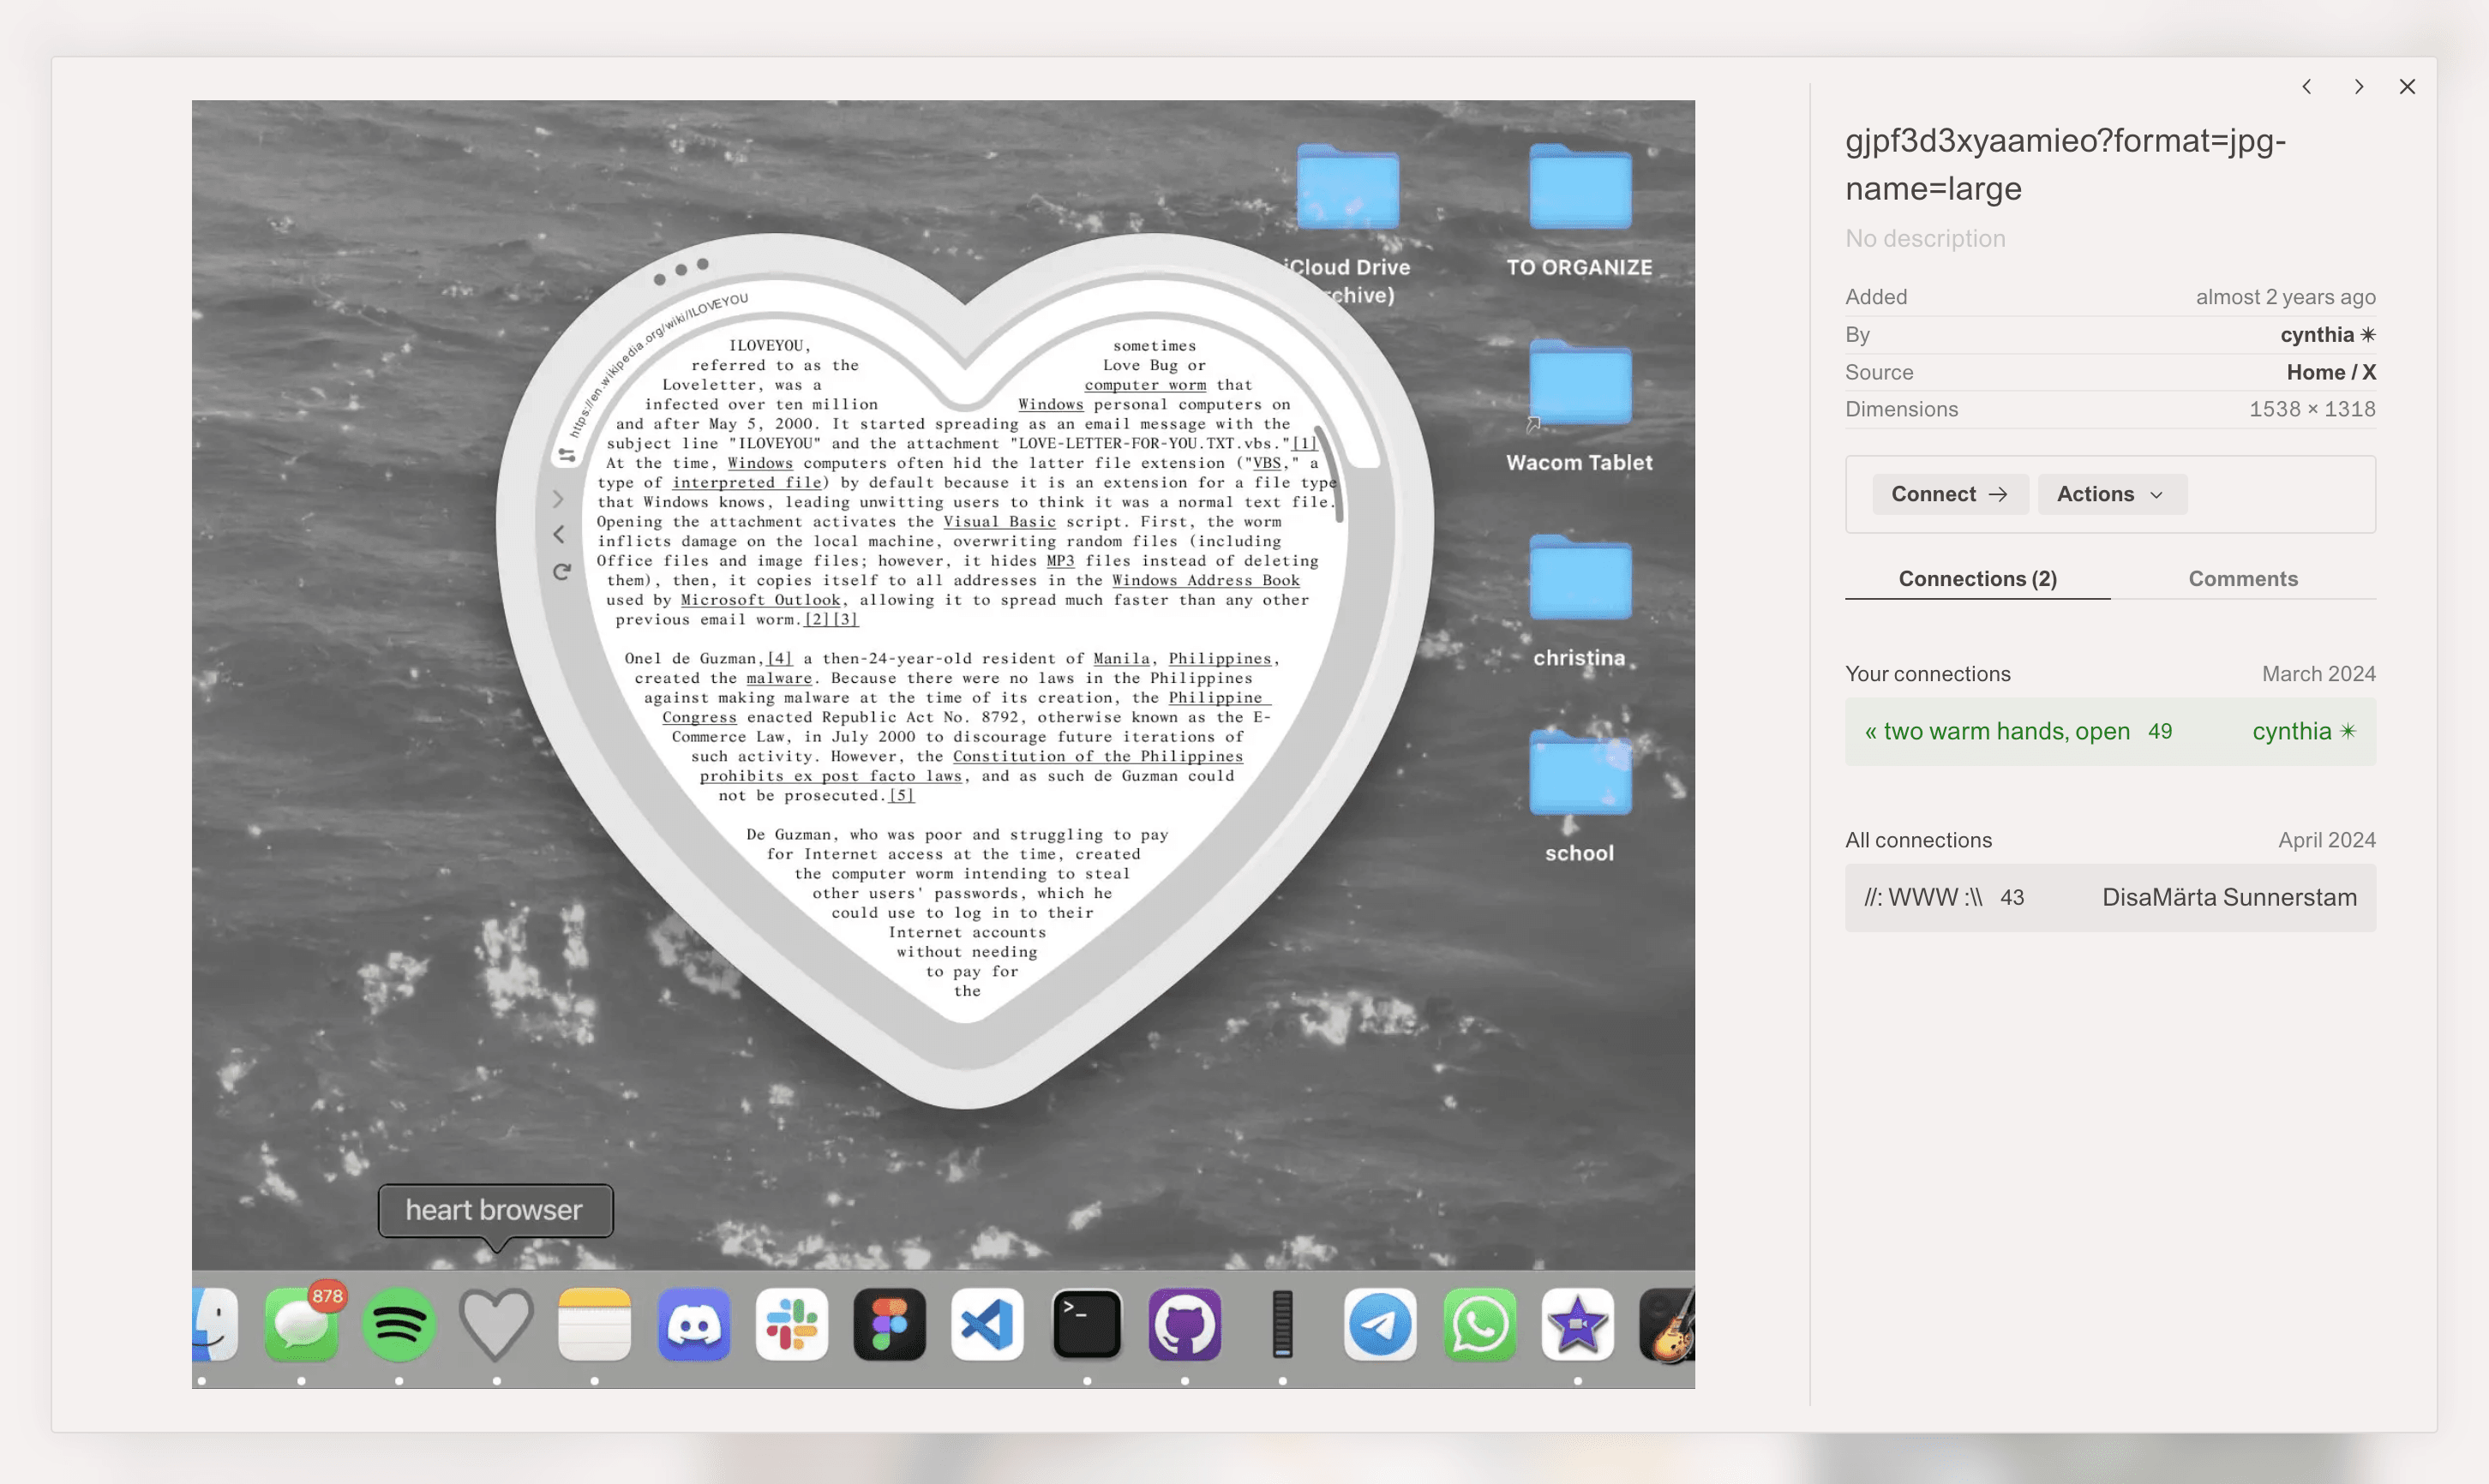Open the Actions dropdown
The width and height of the screenshot is (2489, 1484).
click(x=2111, y=494)
